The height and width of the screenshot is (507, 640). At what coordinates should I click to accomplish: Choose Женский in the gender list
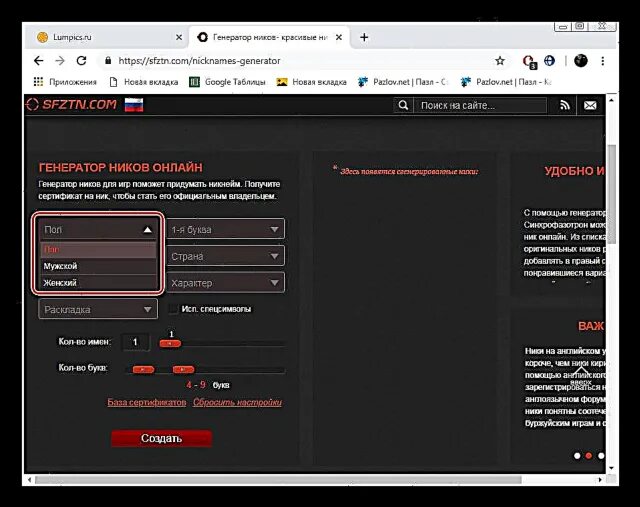coord(98,282)
